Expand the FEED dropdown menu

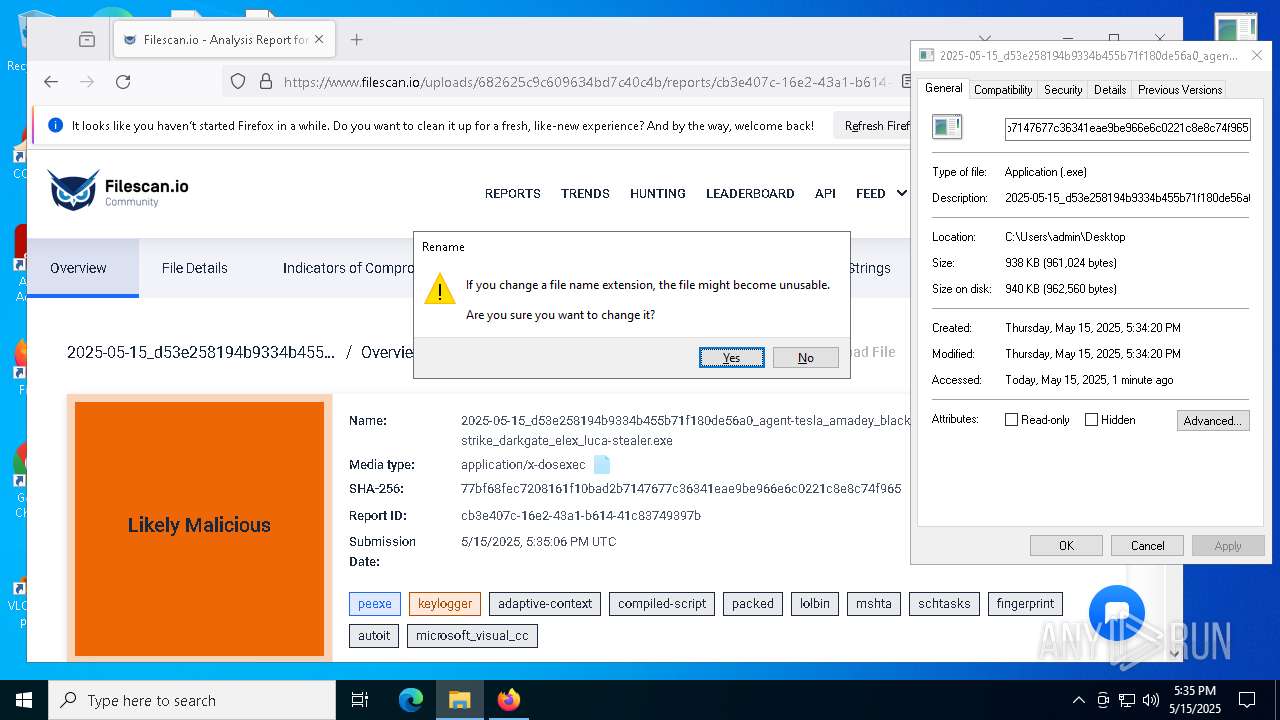click(x=881, y=194)
